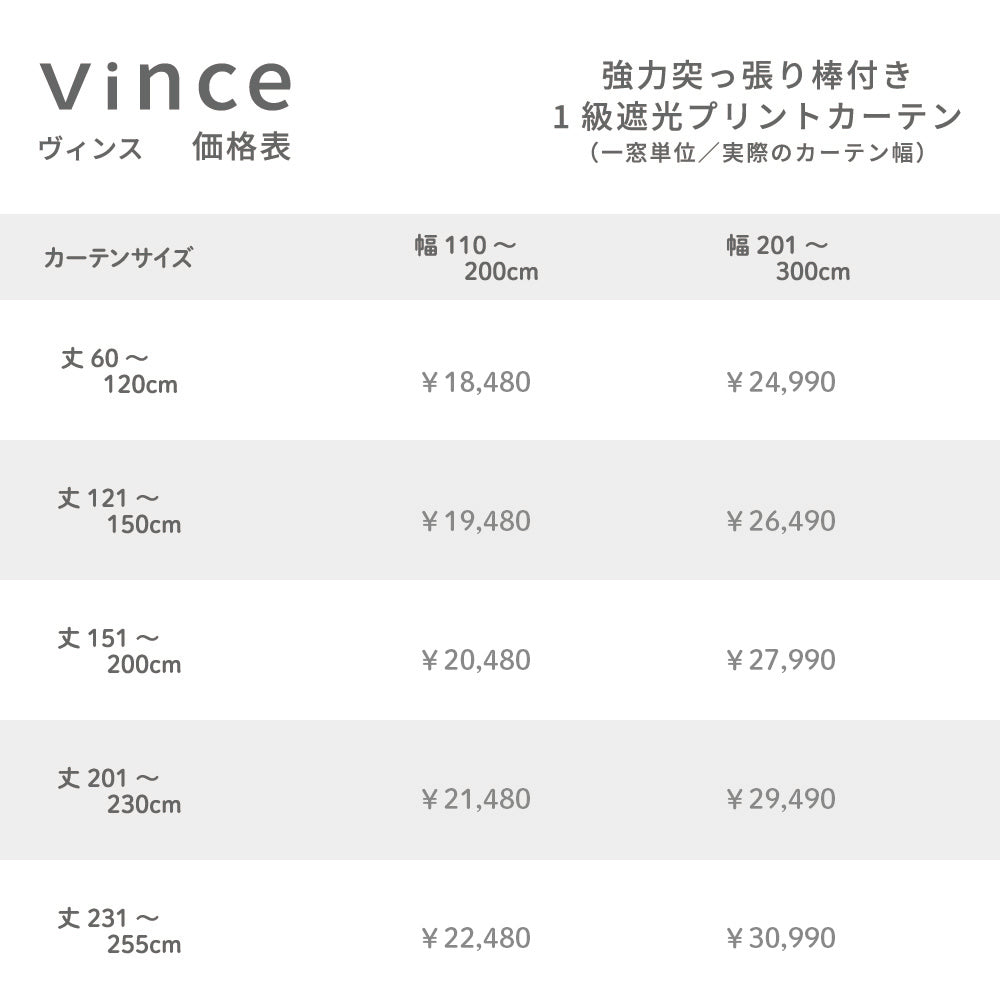Viewport: 1000px width, 1000px height.
Task: Click the 丈231～255cm row label
Action: [x=119, y=930]
